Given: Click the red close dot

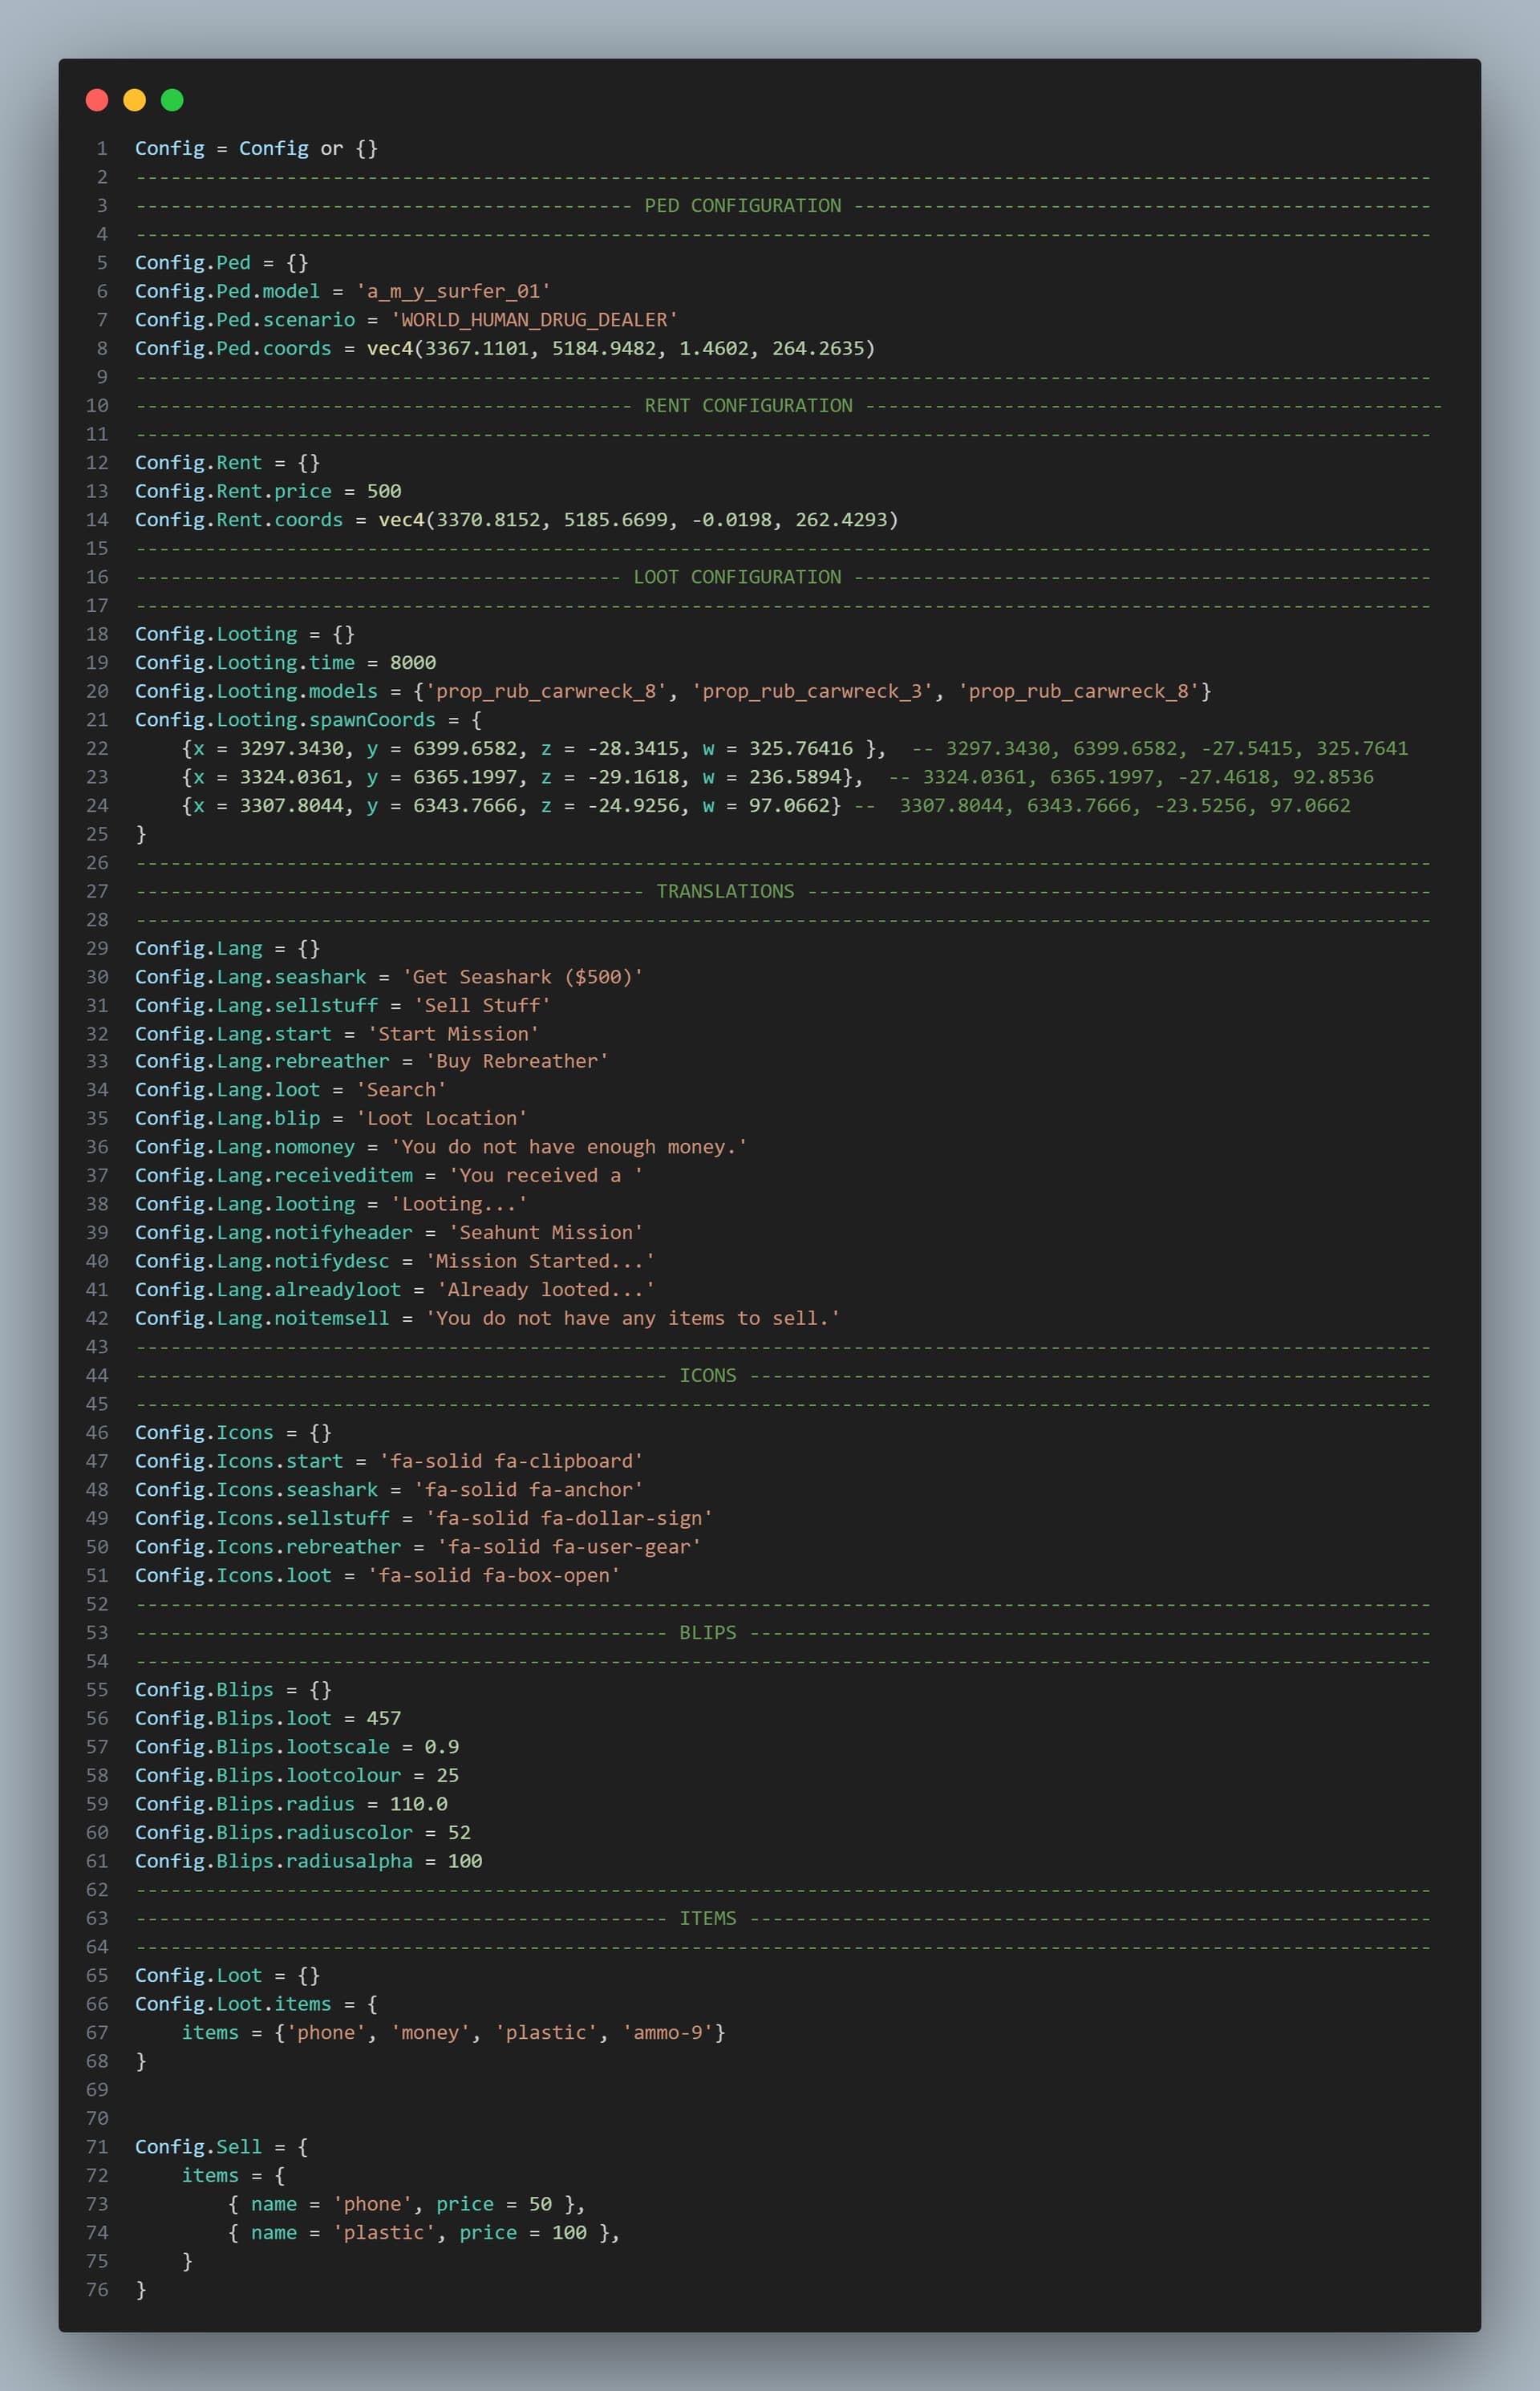Looking at the screenshot, I should click(97, 100).
